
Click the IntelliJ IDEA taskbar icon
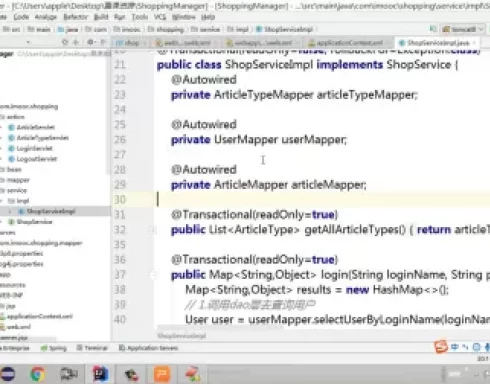(100, 374)
